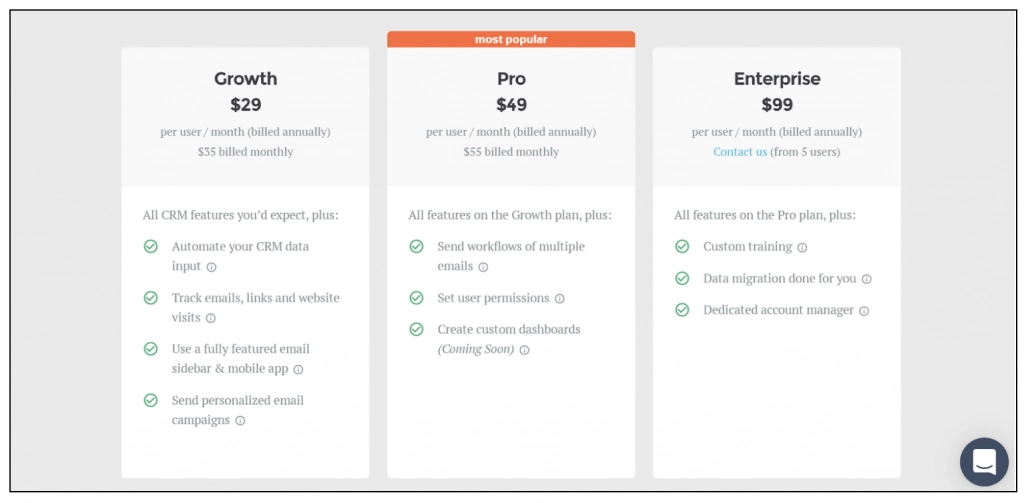Viewport: 1024px width, 503px height.
Task: Select the Enterprise plan heading
Action: click(x=777, y=79)
